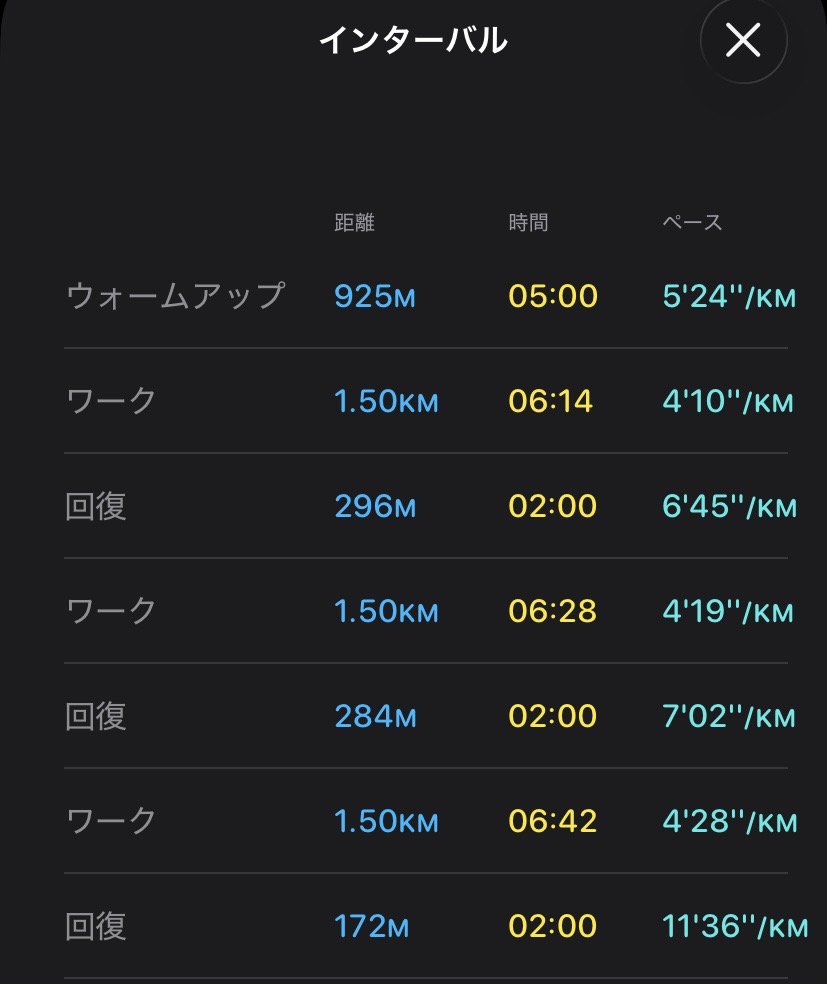Click the 06:28 work interval time
The image size is (827, 984).
[551, 612]
